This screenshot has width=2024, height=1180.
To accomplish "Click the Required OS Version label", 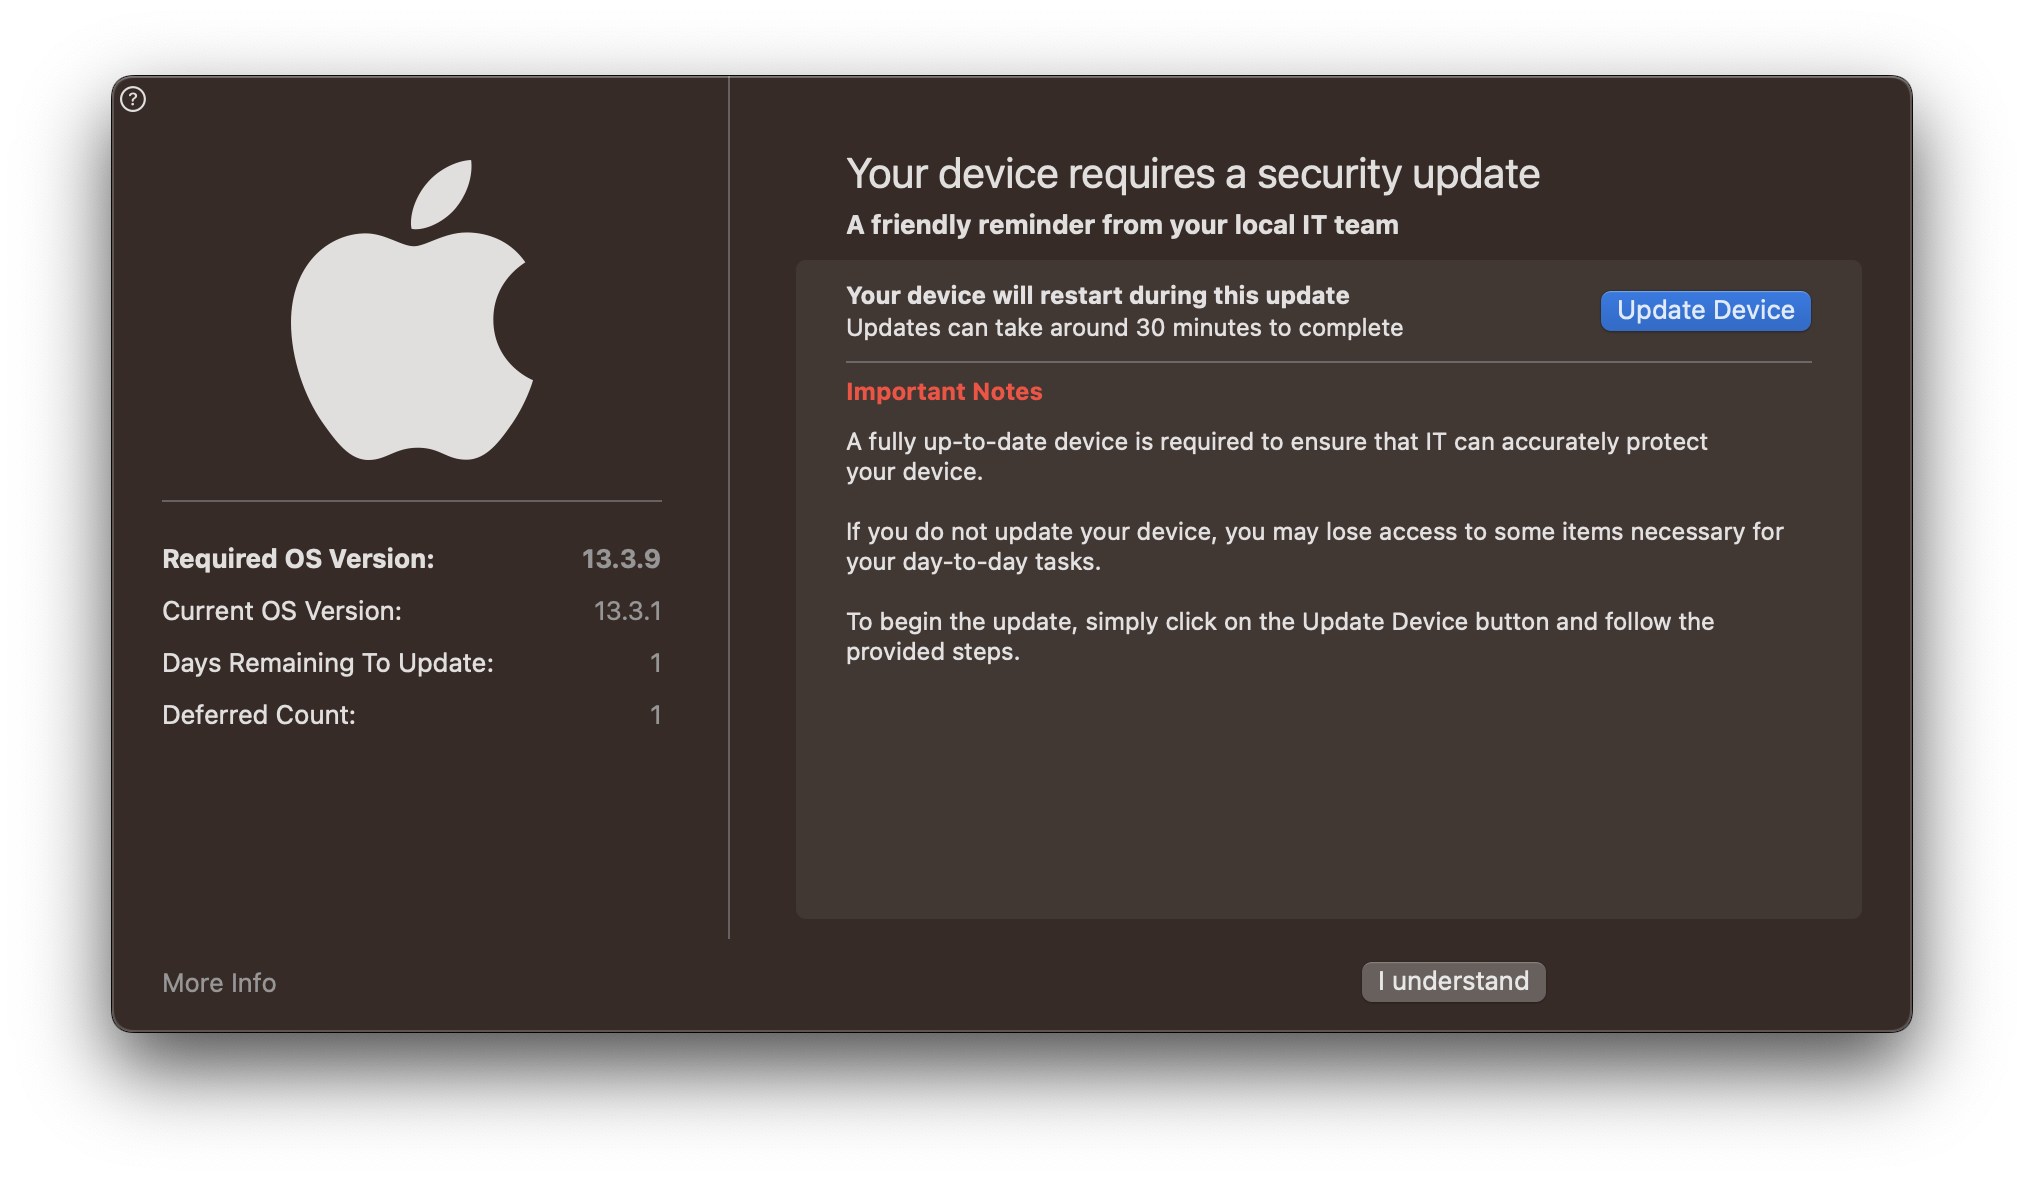I will (x=297, y=559).
